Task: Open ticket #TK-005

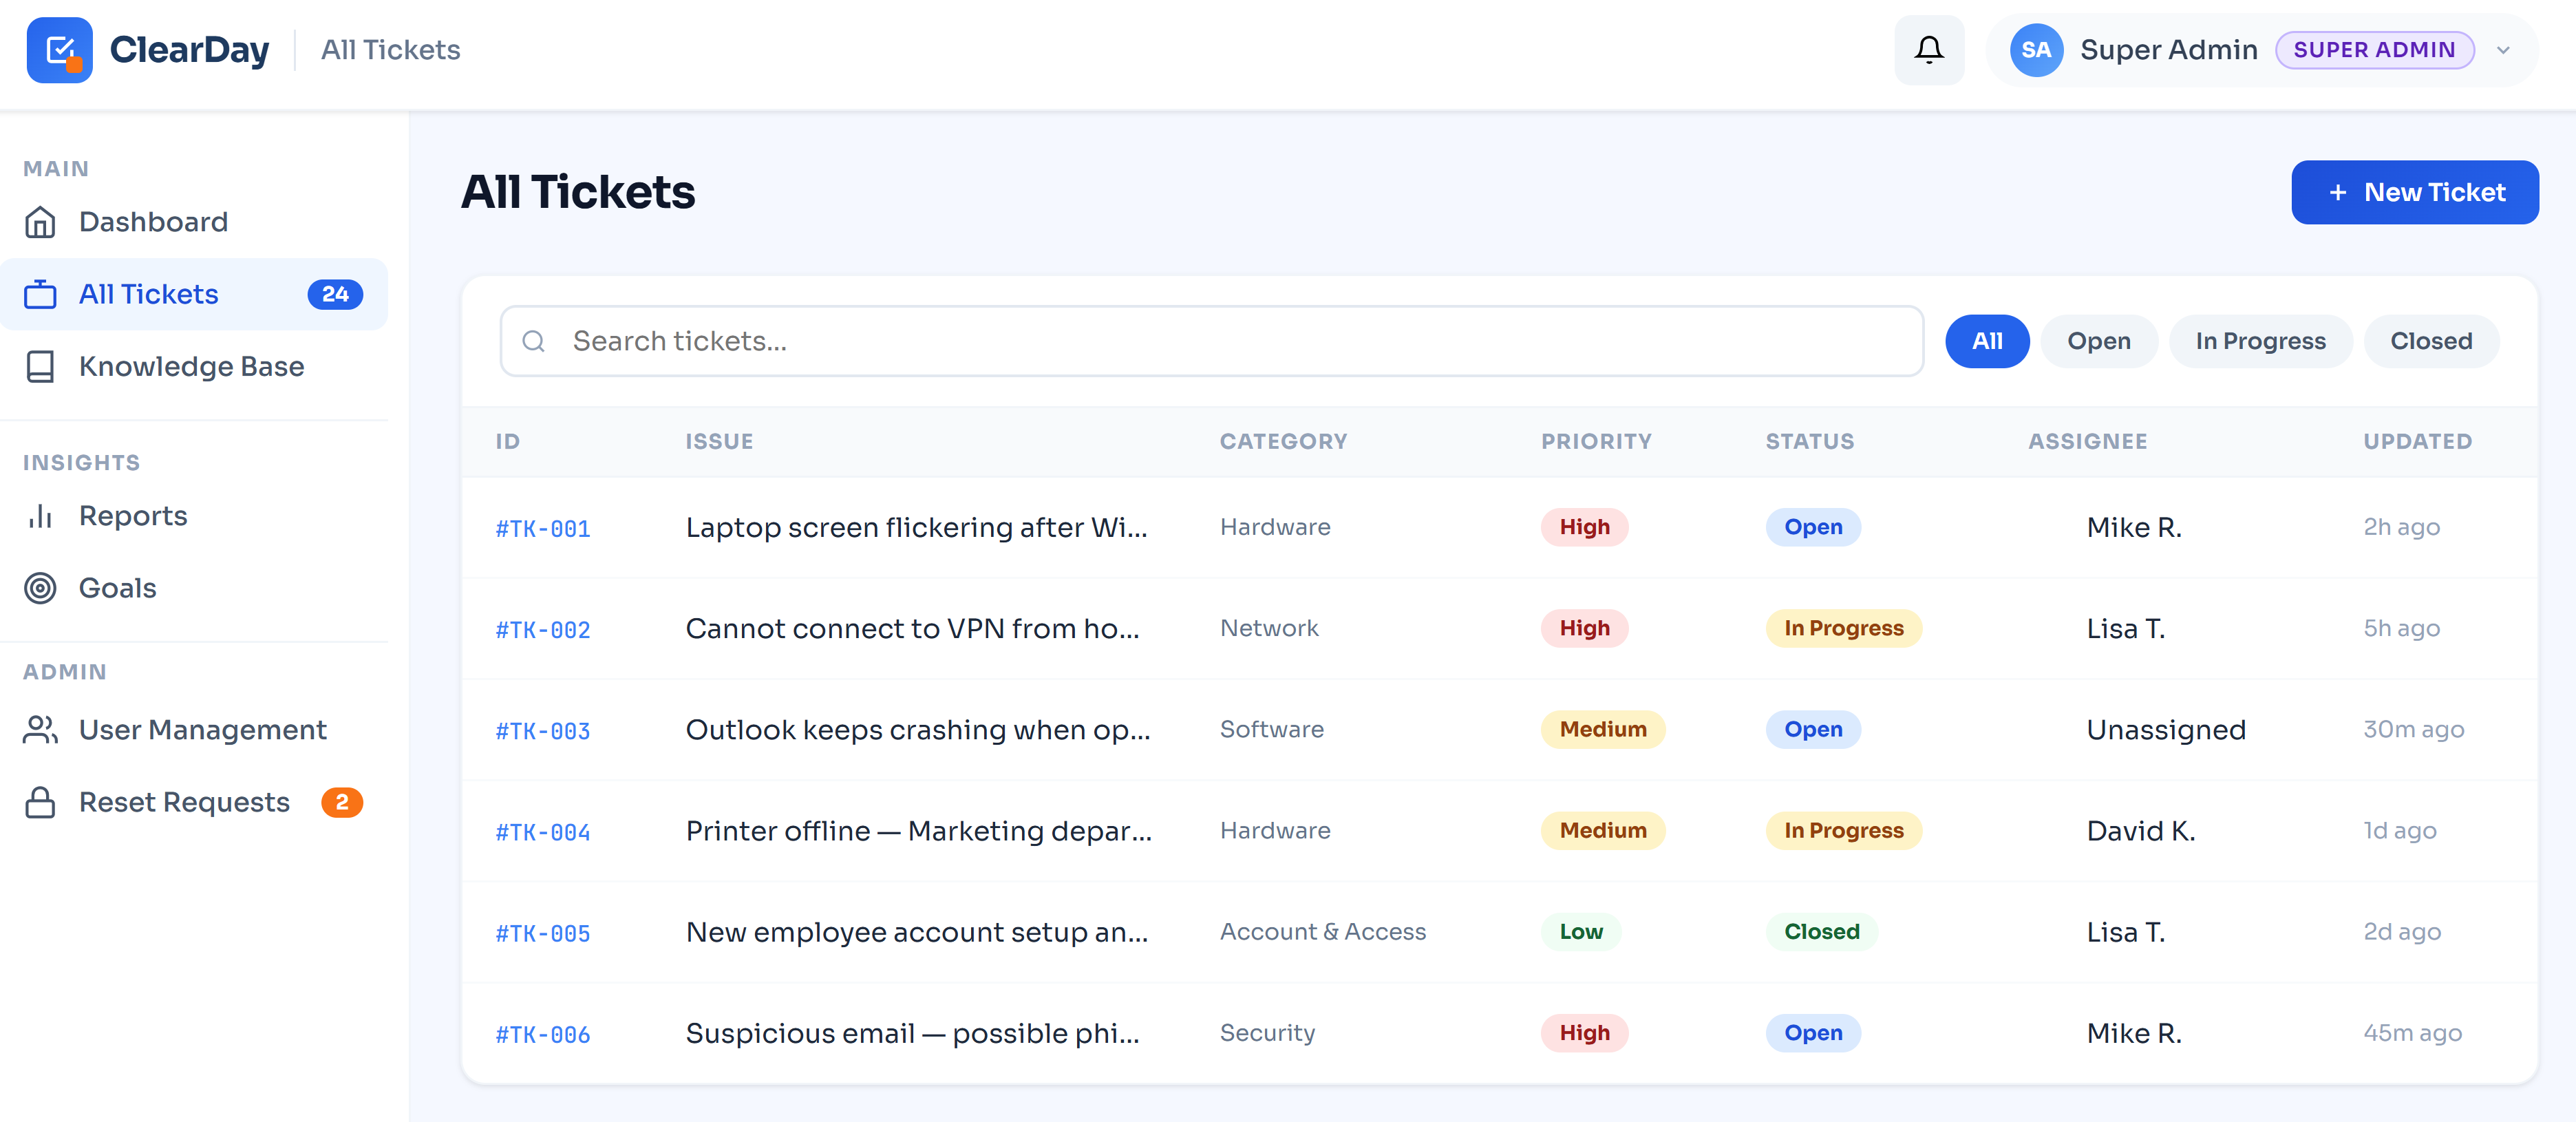Action: tap(543, 932)
